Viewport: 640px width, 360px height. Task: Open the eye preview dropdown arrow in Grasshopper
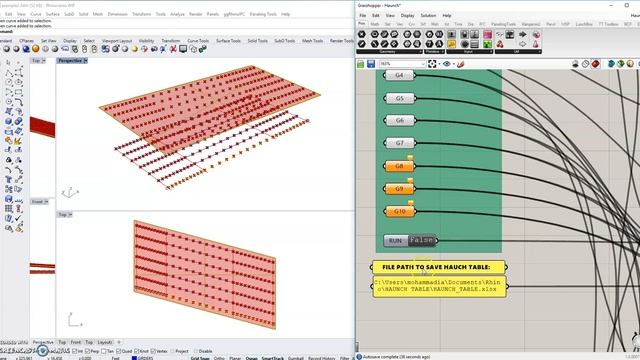(x=453, y=64)
